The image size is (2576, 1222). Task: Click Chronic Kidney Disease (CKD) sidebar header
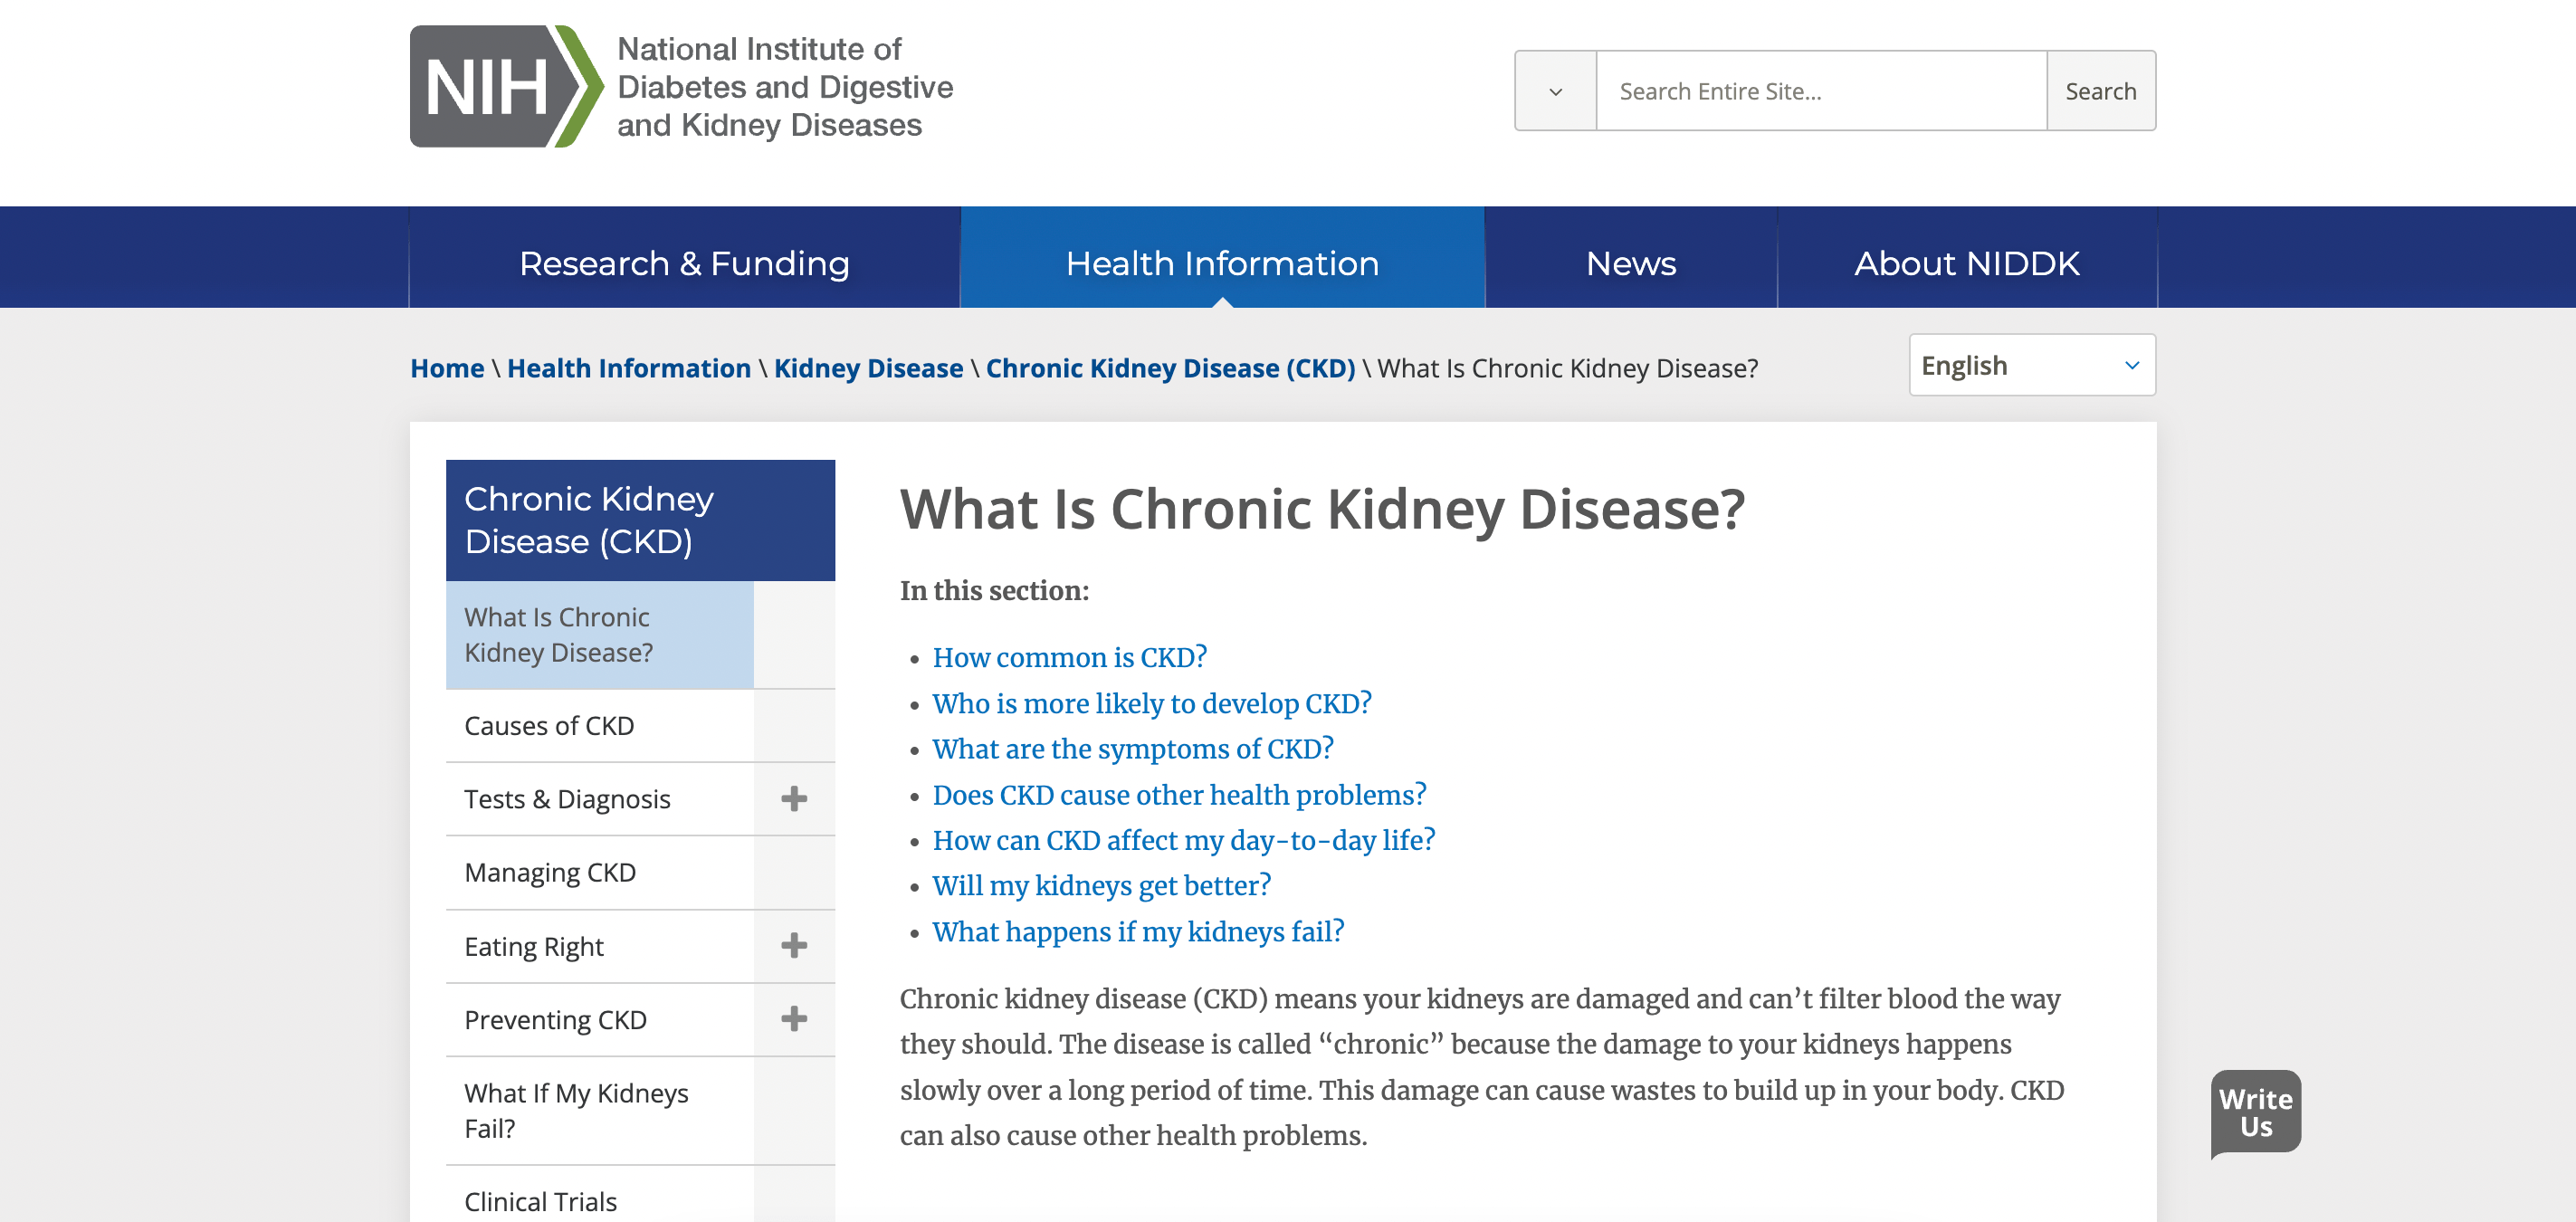click(640, 520)
